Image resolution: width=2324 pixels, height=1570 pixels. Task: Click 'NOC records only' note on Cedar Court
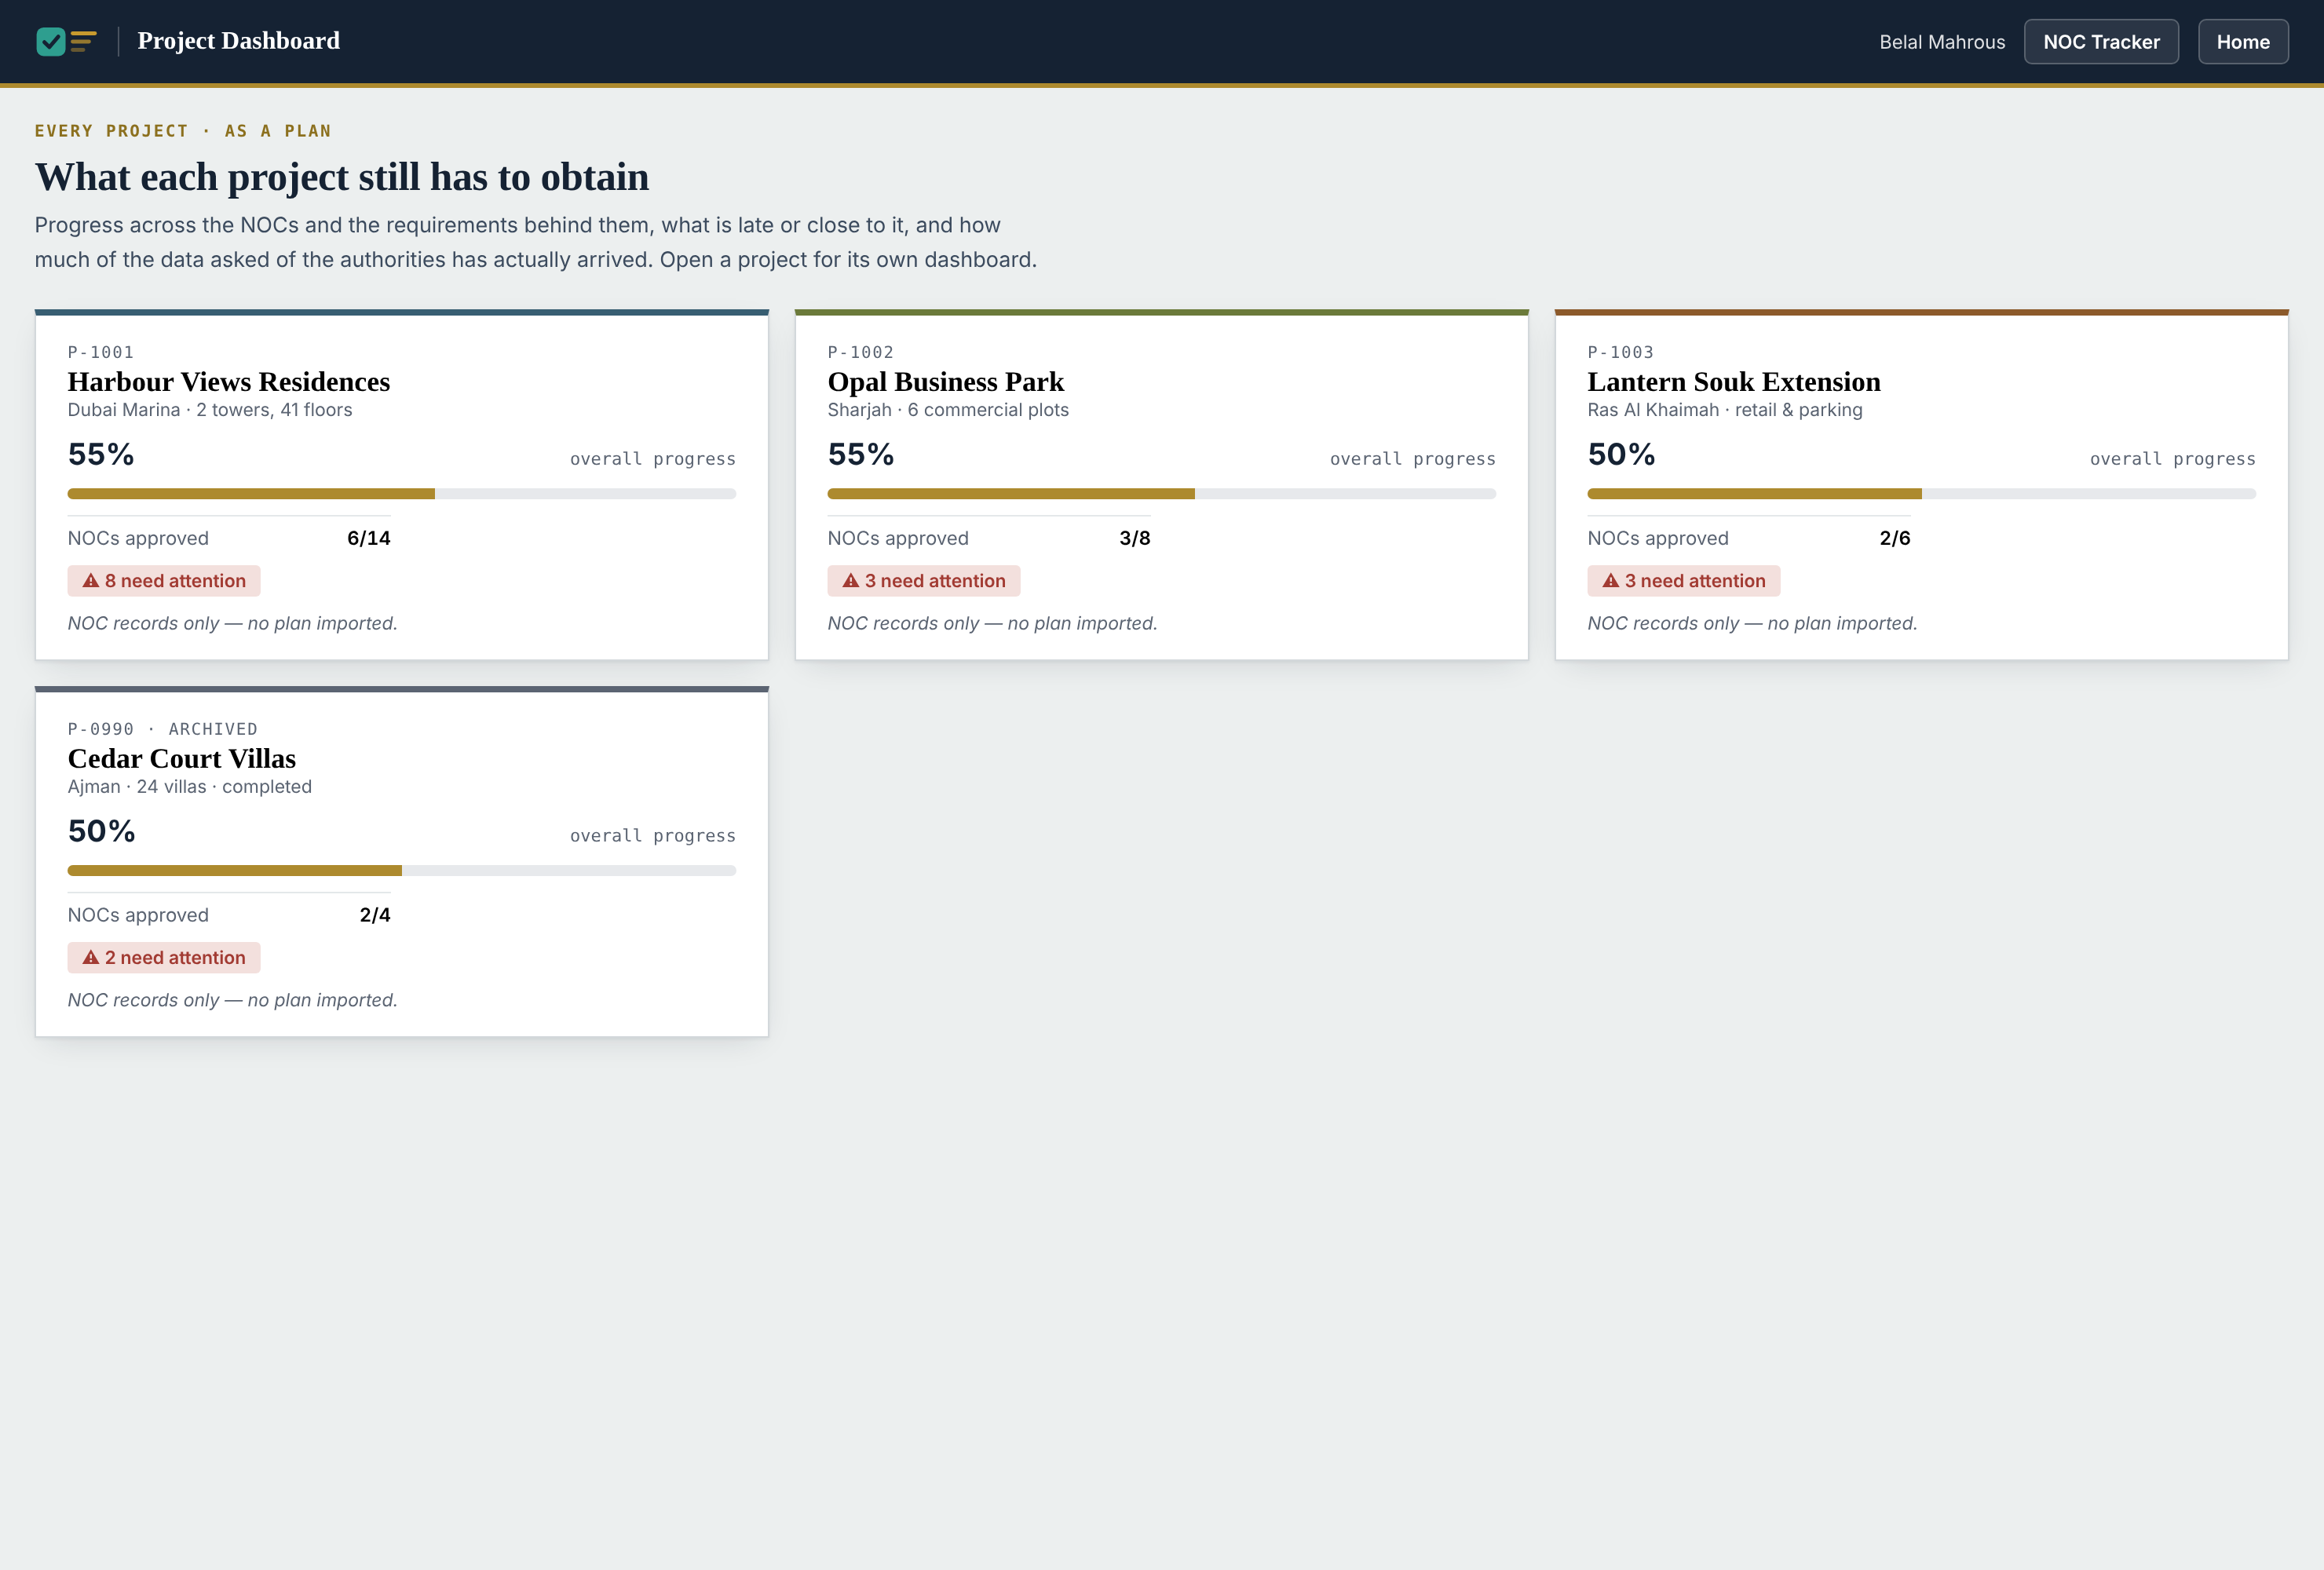pos(233,1000)
